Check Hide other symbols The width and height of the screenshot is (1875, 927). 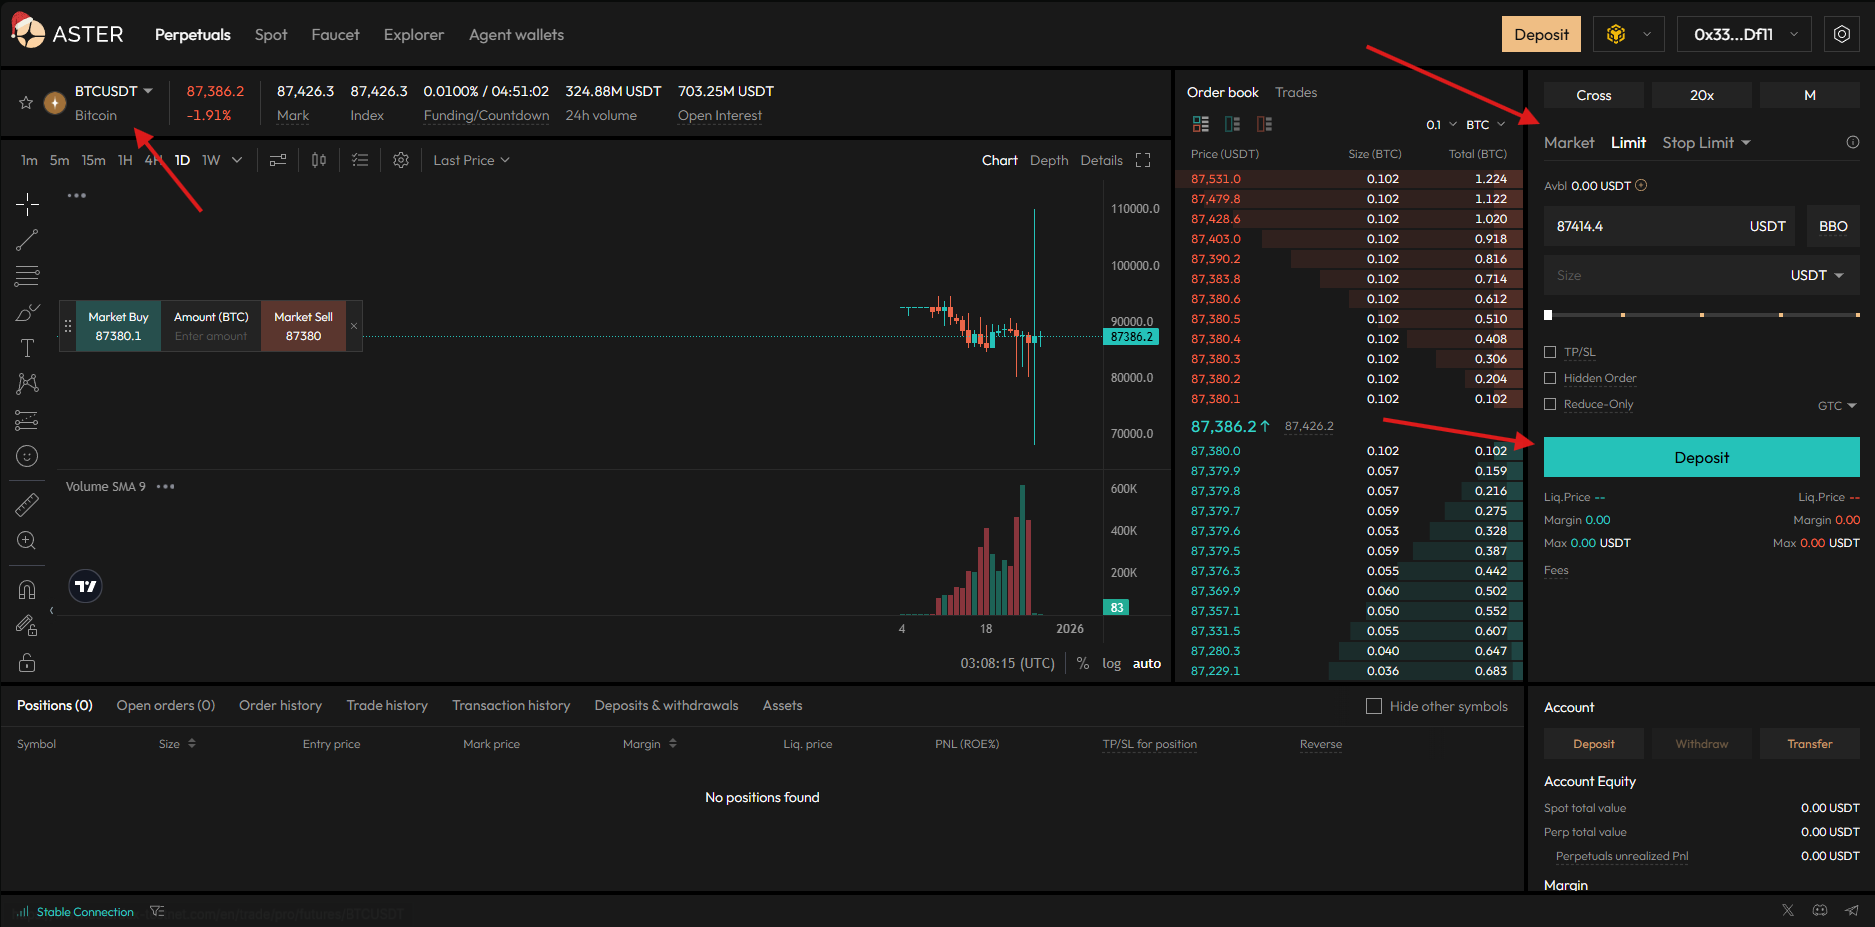point(1374,706)
